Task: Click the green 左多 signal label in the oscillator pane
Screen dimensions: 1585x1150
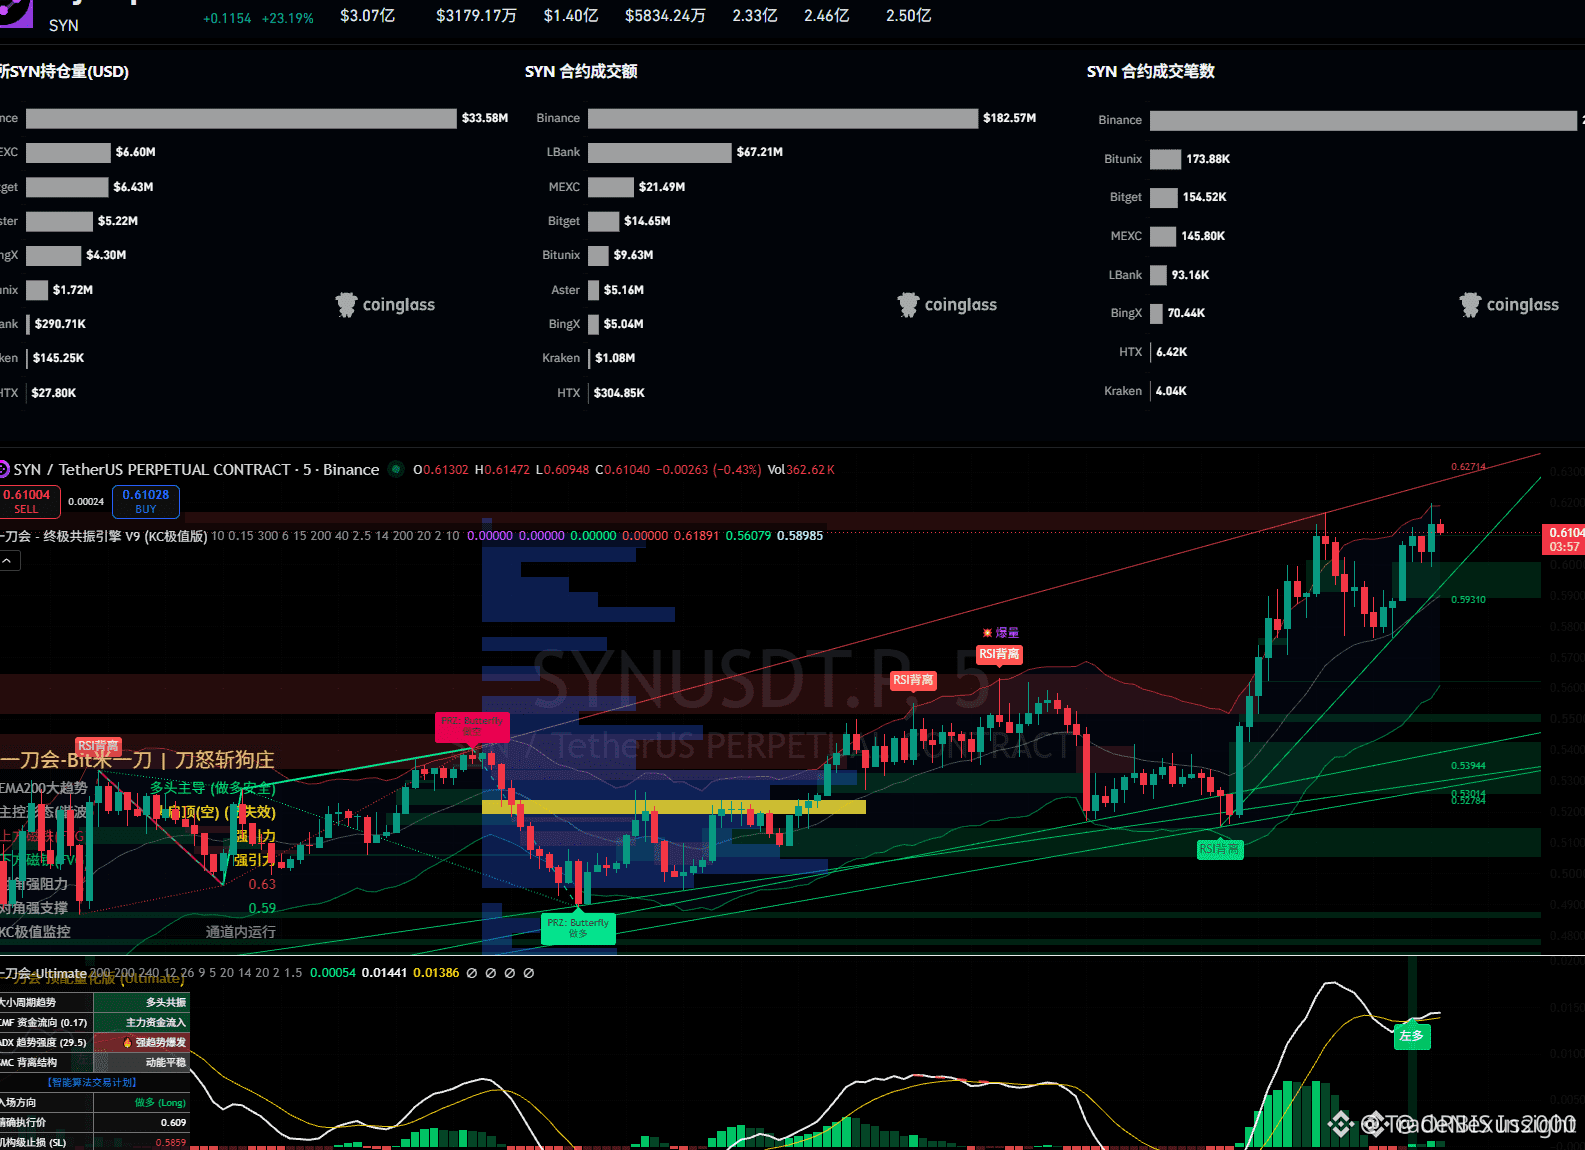Action: (x=1412, y=1036)
